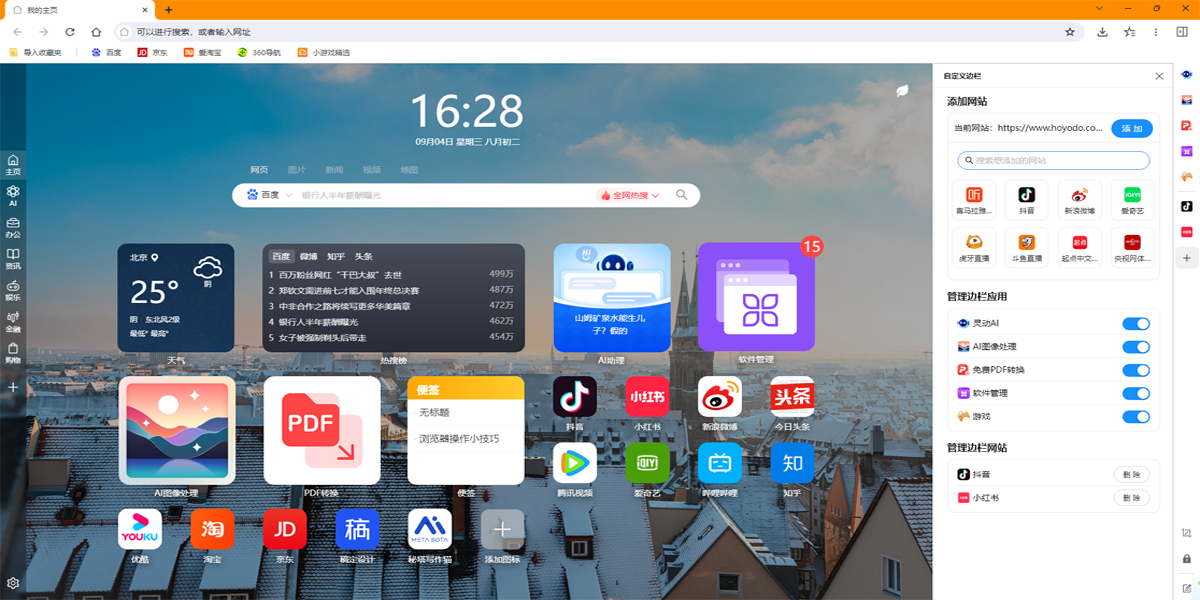
Task: Open the 优酷 YOUKU shortcut
Action: click(139, 529)
